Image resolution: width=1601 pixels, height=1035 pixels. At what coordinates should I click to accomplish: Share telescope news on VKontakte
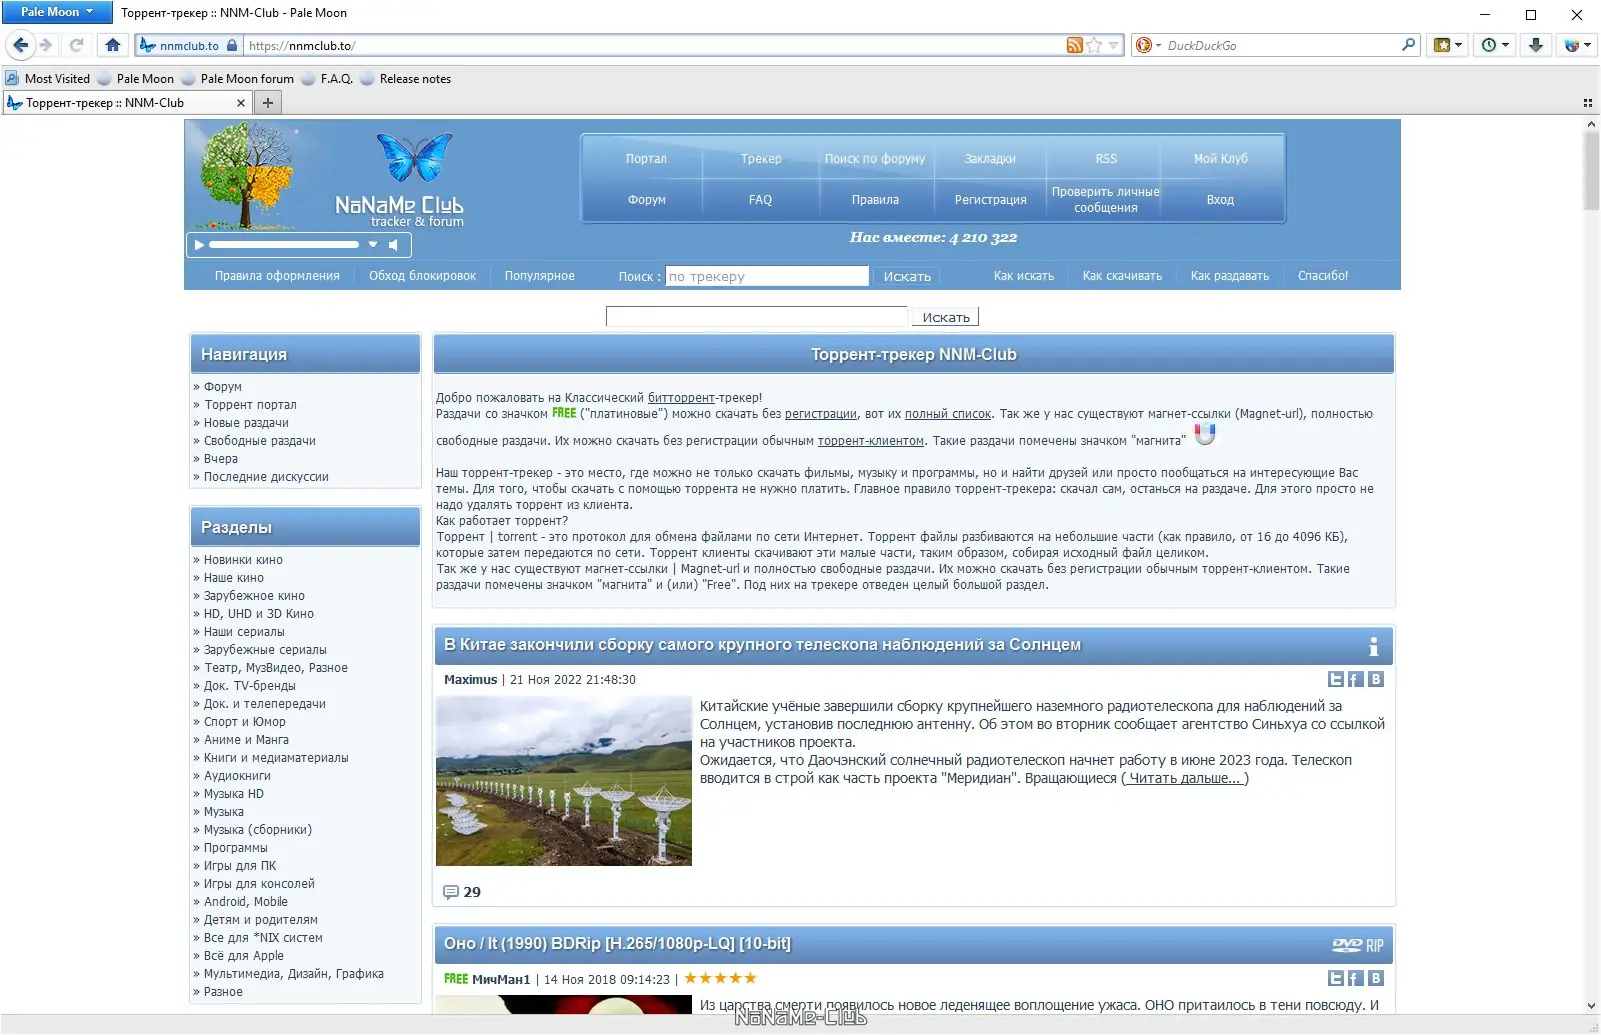(1376, 680)
